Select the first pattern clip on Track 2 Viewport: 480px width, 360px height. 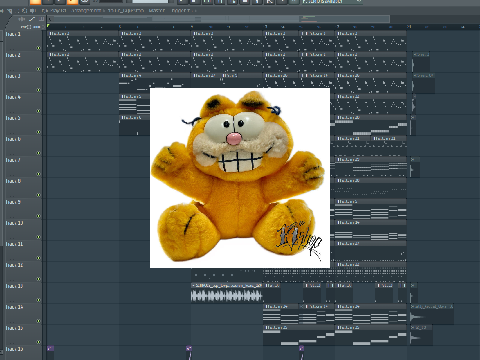[83, 62]
